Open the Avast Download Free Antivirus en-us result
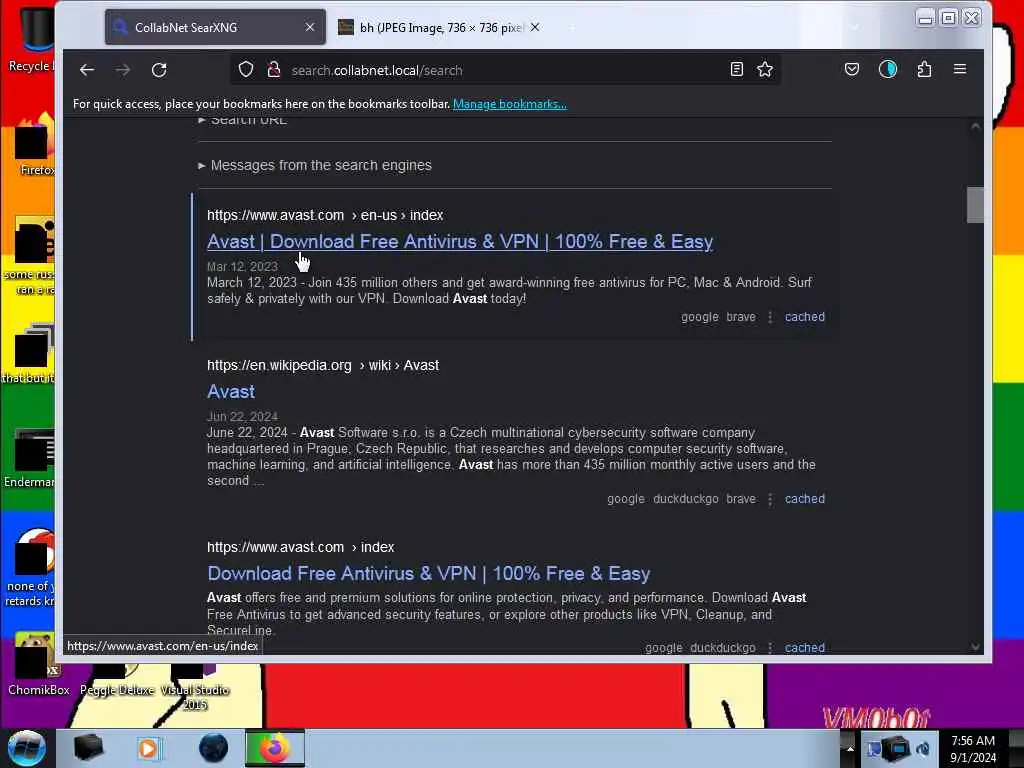 pyautogui.click(x=460, y=242)
